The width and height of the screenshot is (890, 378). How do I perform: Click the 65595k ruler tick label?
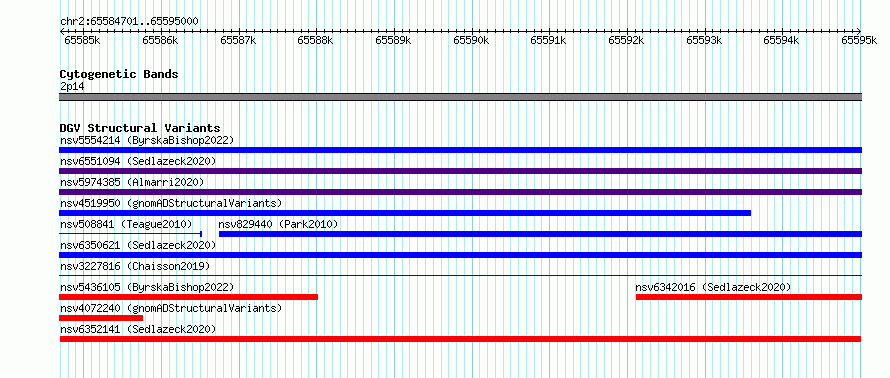pos(859,40)
